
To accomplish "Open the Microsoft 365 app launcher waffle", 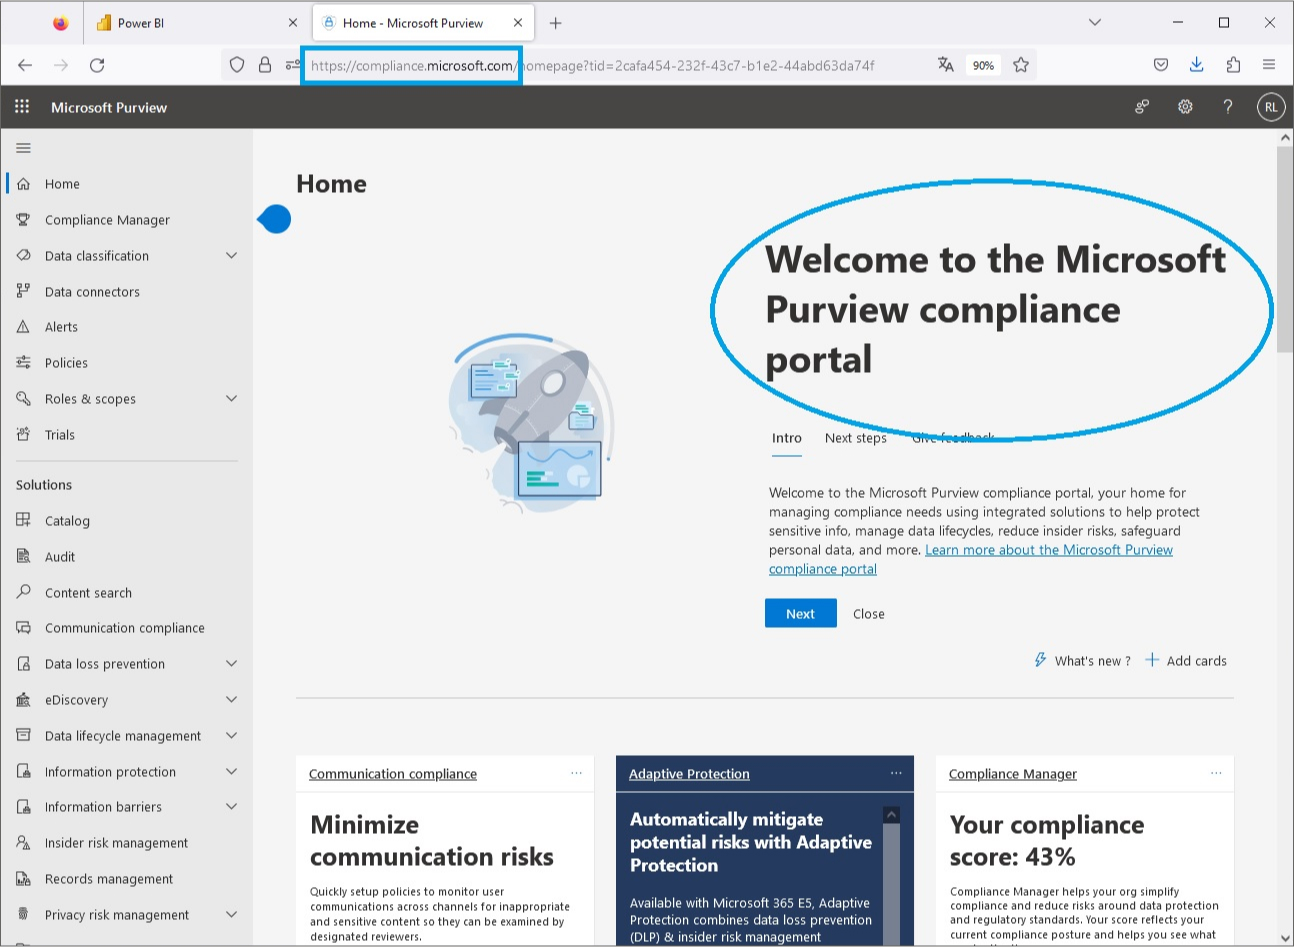I will tap(21, 106).
